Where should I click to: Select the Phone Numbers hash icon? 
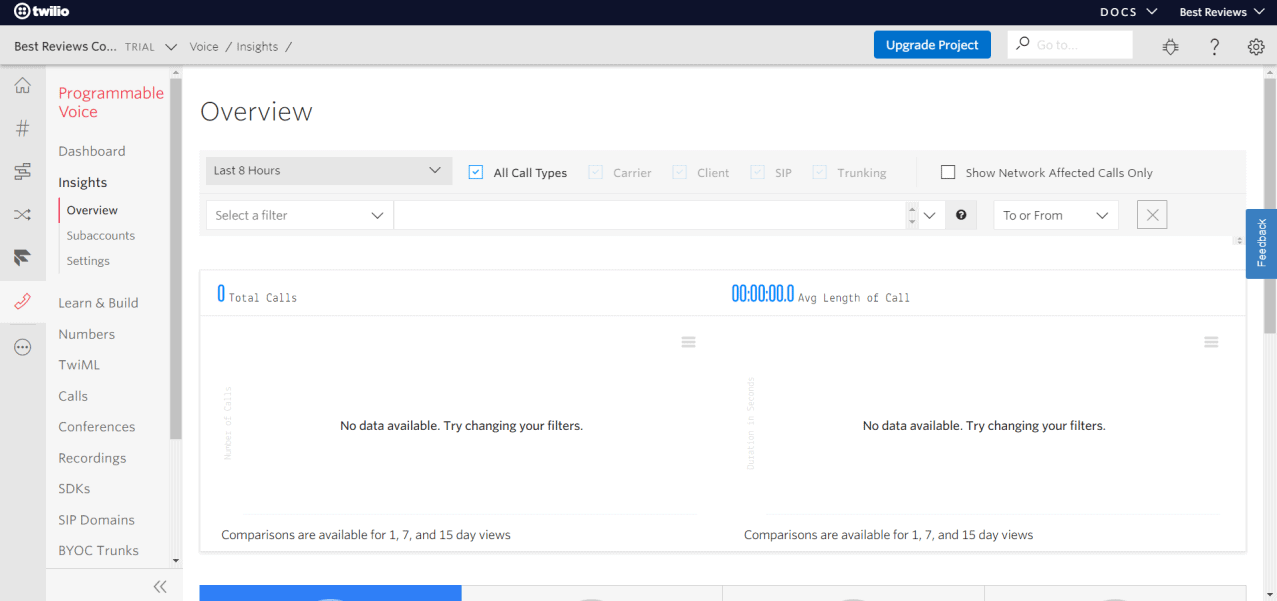pos(22,128)
